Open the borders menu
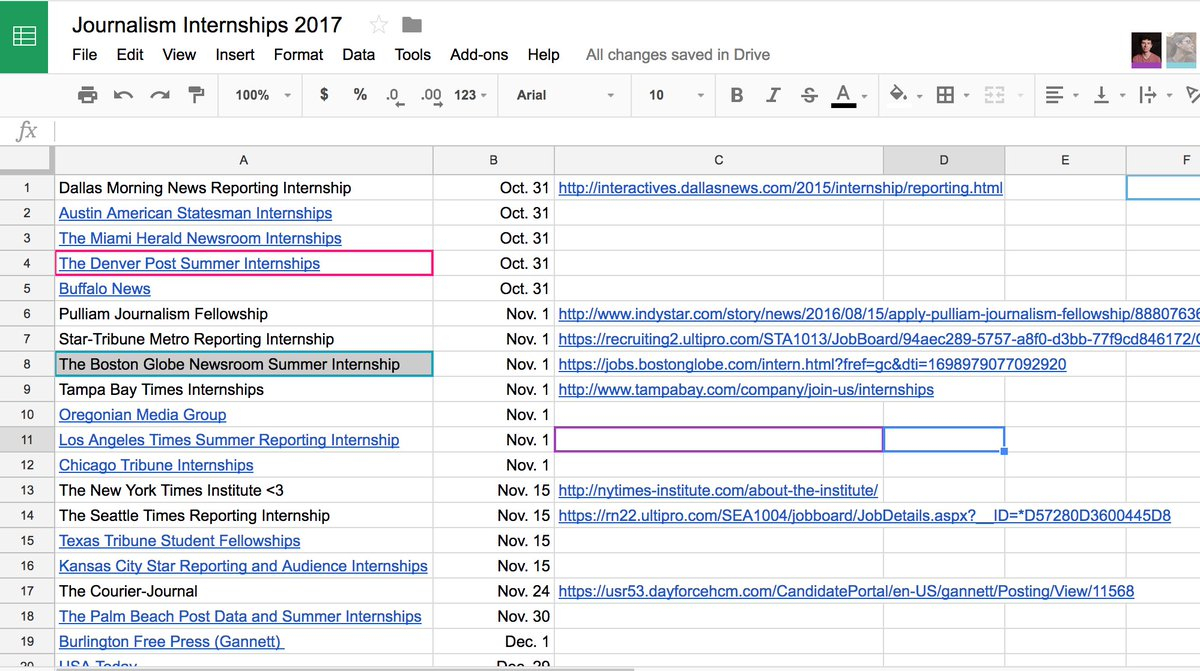The height and width of the screenshot is (671, 1200). pyautogui.click(x=951, y=95)
